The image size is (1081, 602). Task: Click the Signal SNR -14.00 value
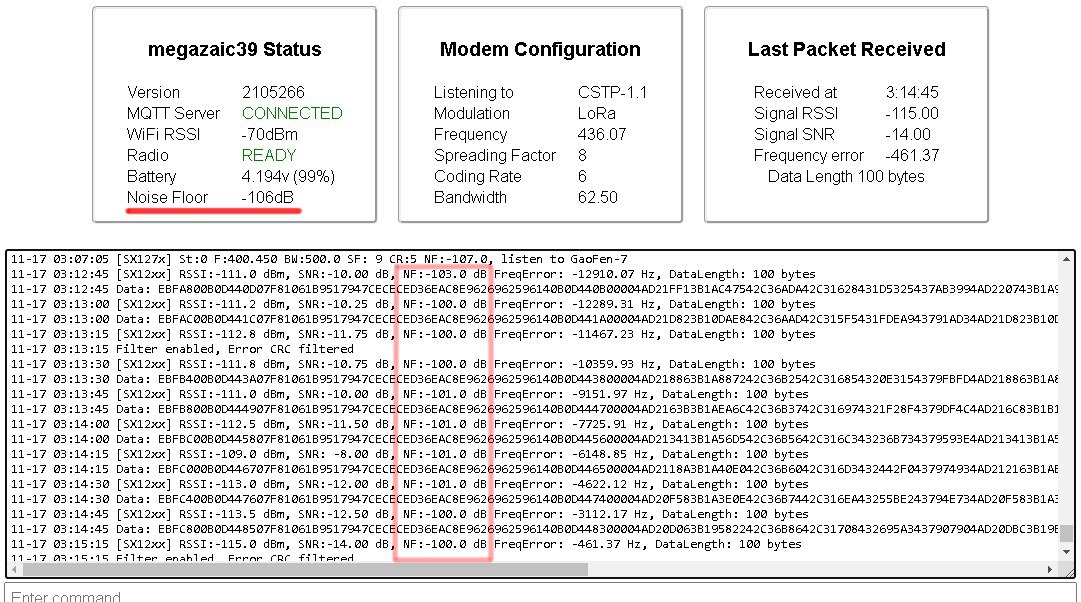coord(908,134)
